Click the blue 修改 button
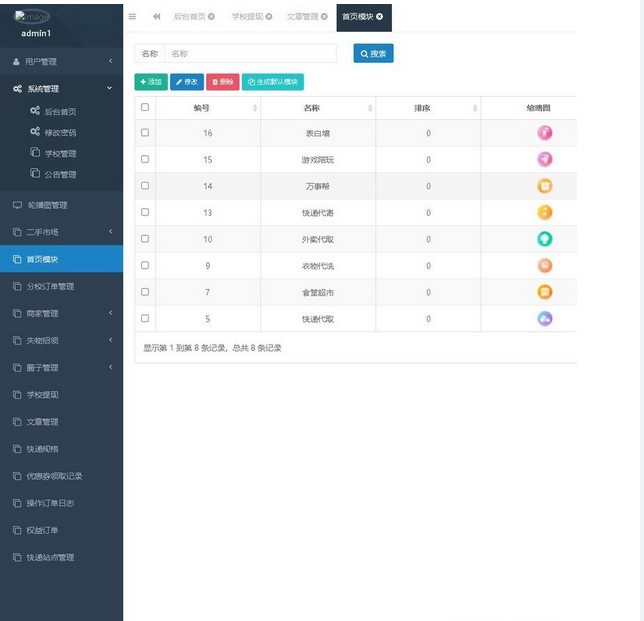The image size is (644, 621). (187, 82)
